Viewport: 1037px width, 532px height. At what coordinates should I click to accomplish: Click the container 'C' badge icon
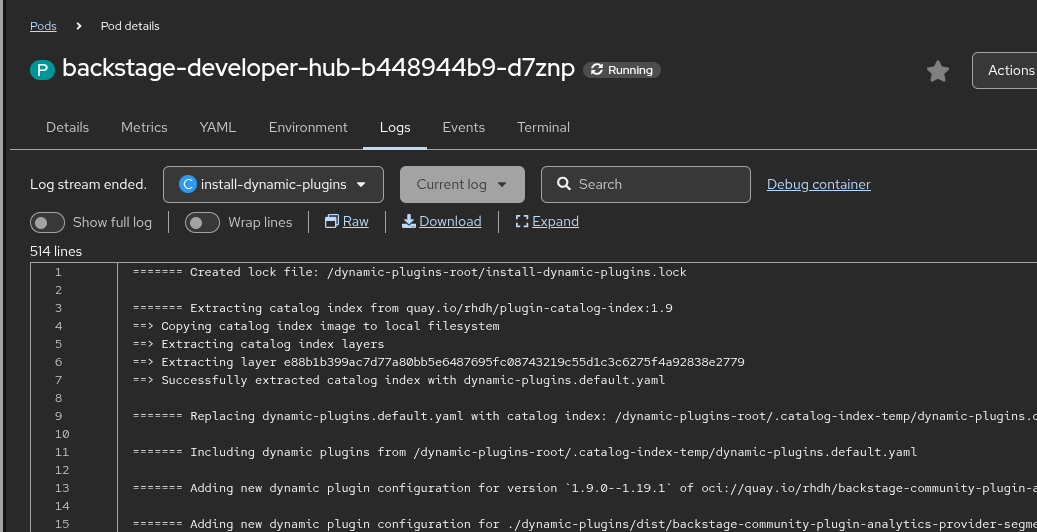(188, 184)
